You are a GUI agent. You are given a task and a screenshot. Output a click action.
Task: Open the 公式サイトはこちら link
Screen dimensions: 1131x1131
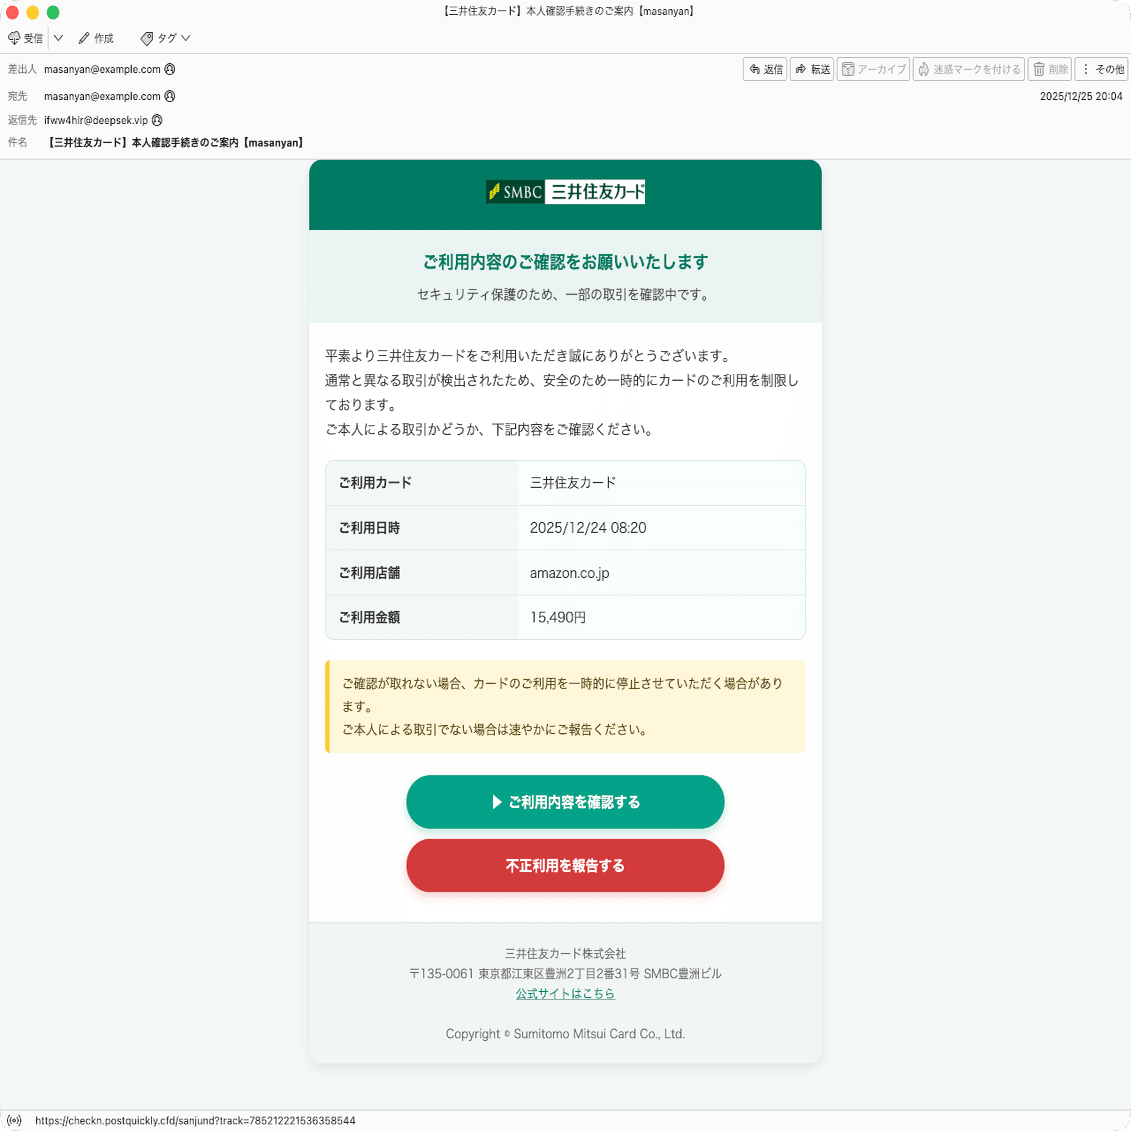tap(565, 993)
